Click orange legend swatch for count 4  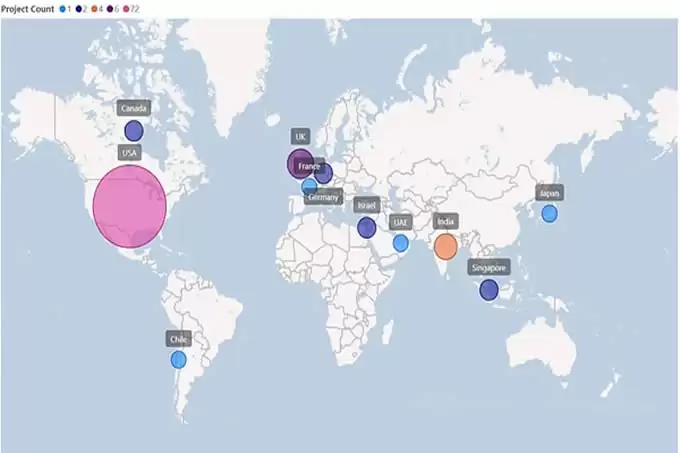pos(95,9)
